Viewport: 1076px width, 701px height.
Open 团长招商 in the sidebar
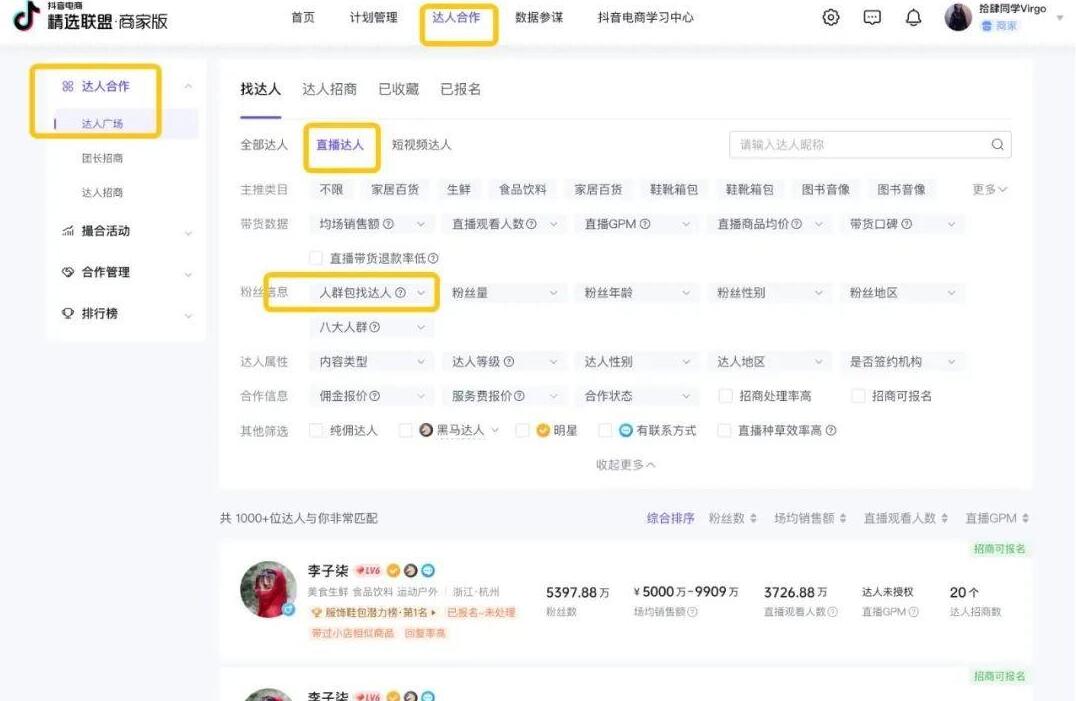pos(102,158)
